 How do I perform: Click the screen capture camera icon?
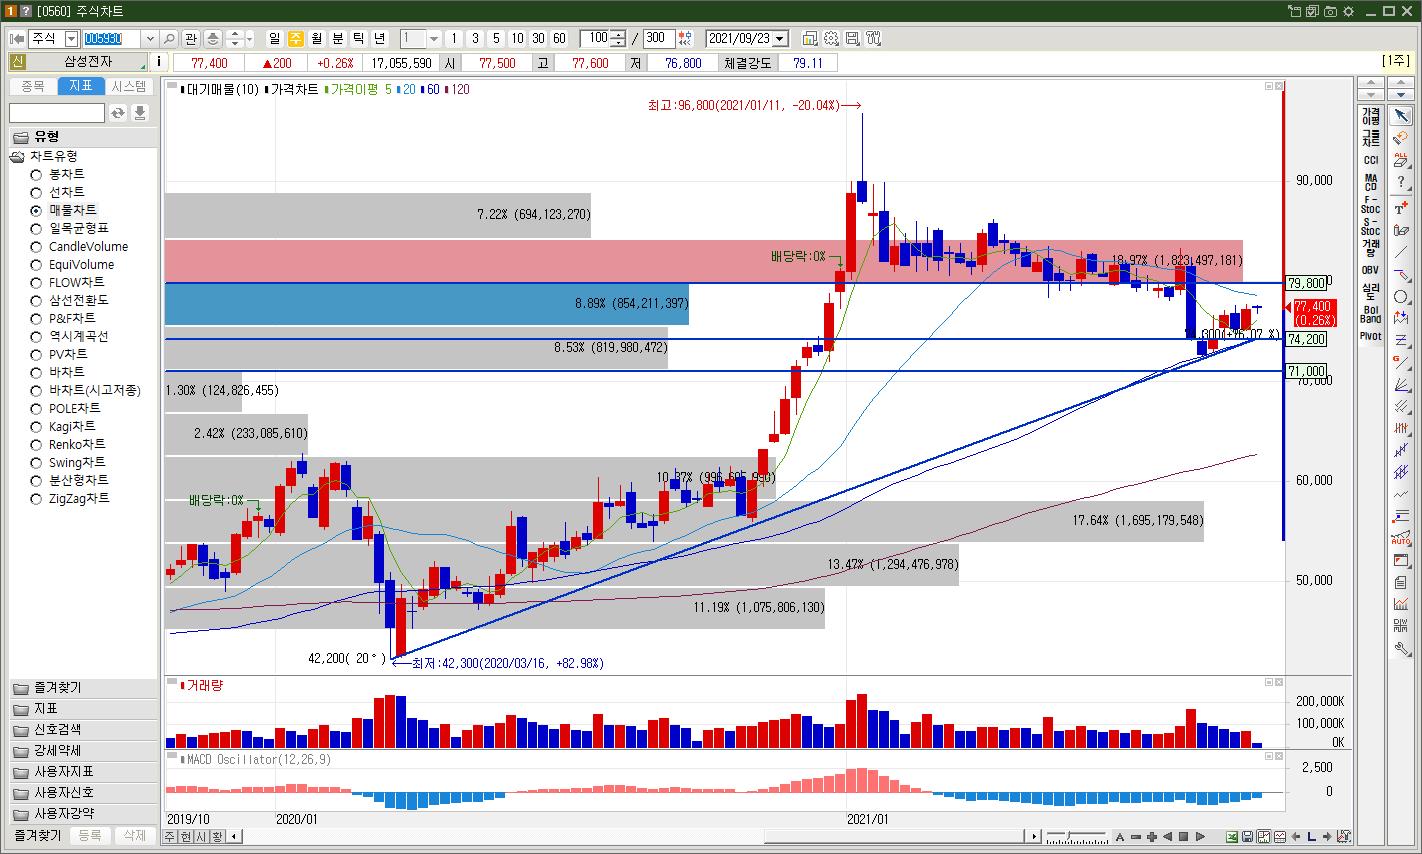point(1331,11)
